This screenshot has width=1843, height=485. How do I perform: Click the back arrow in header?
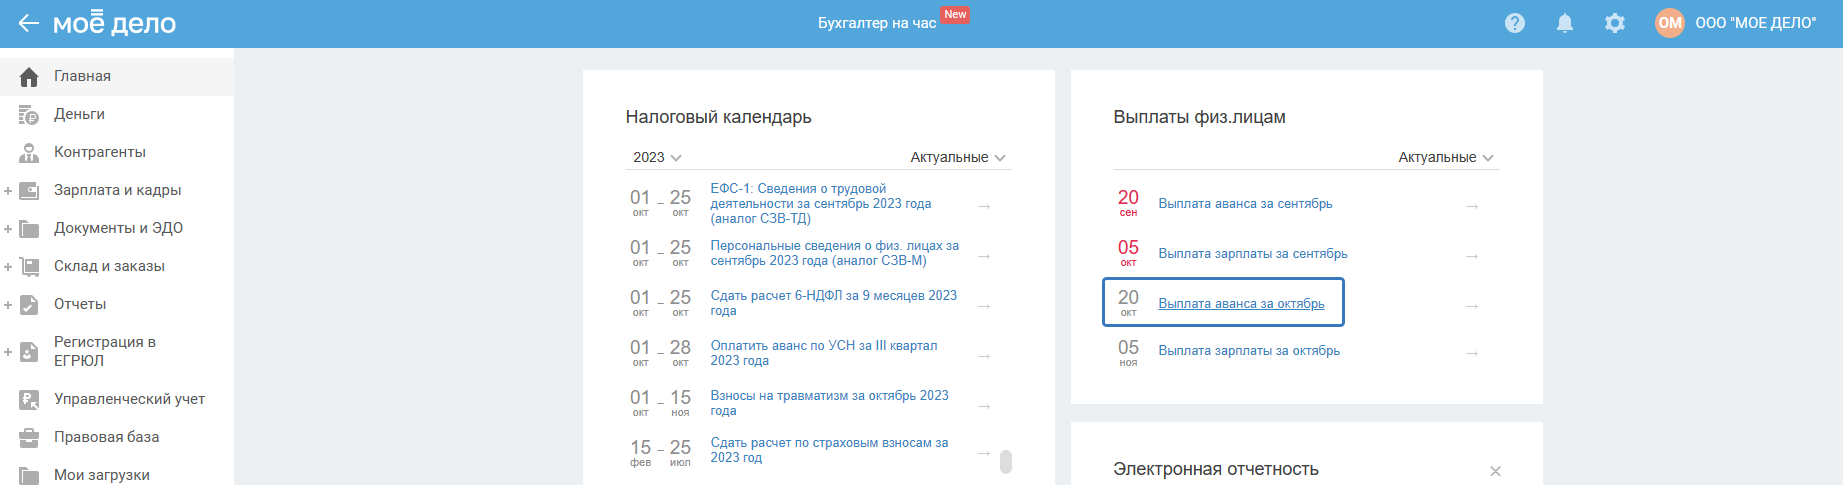pyautogui.click(x=28, y=23)
